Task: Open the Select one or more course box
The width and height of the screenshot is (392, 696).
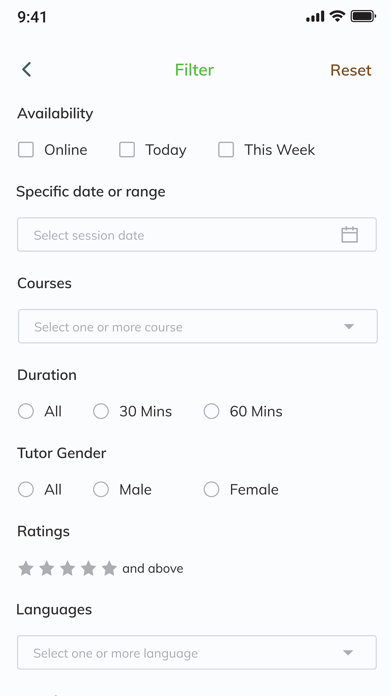Action: (198, 326)
